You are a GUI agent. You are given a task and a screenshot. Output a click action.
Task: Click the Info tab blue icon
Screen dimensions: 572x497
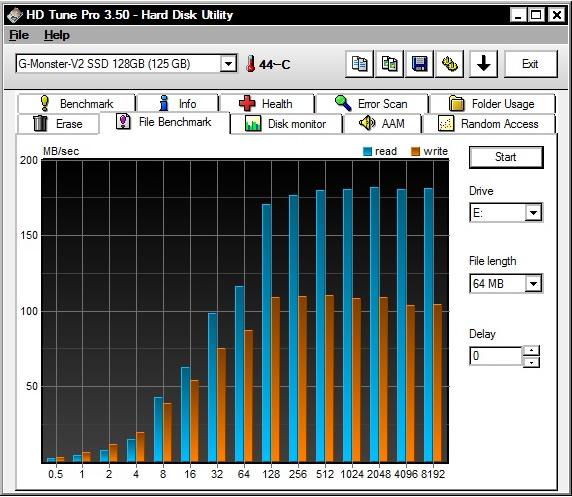click(164, 103)
